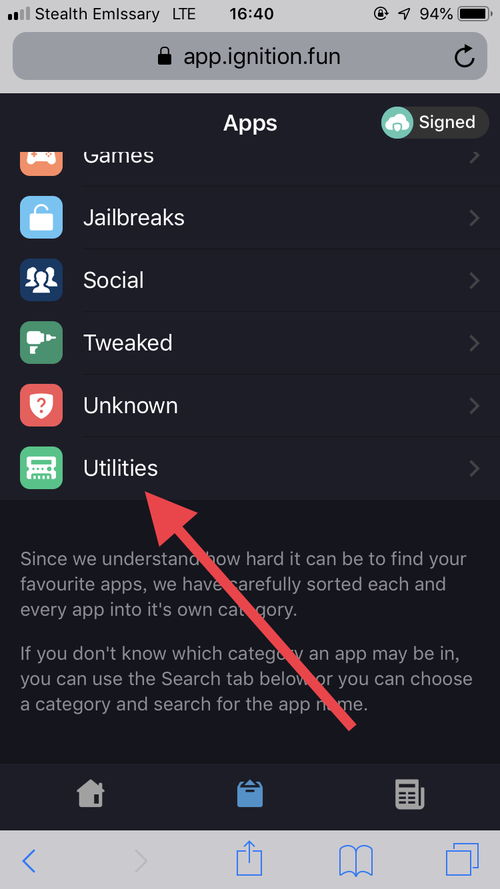500x889 pixels.
Task: Toggle the Signed filter switch
Action: tap(434, 122)
